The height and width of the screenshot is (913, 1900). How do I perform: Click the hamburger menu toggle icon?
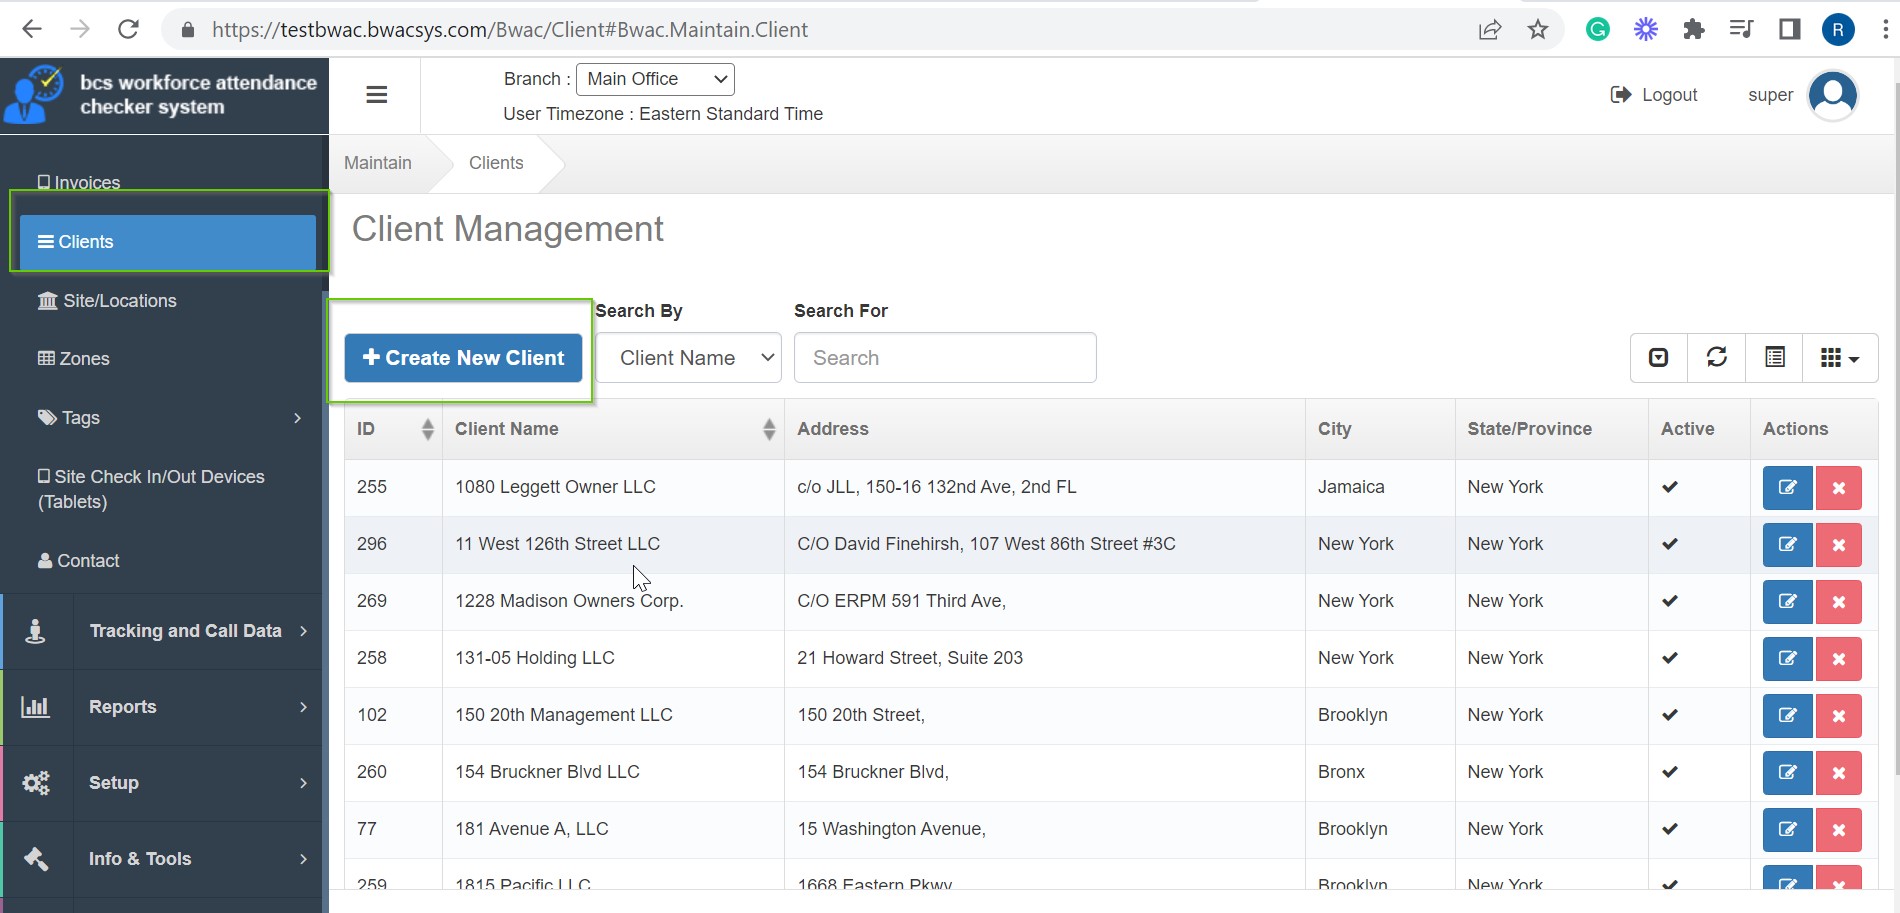tap(376, 95)
